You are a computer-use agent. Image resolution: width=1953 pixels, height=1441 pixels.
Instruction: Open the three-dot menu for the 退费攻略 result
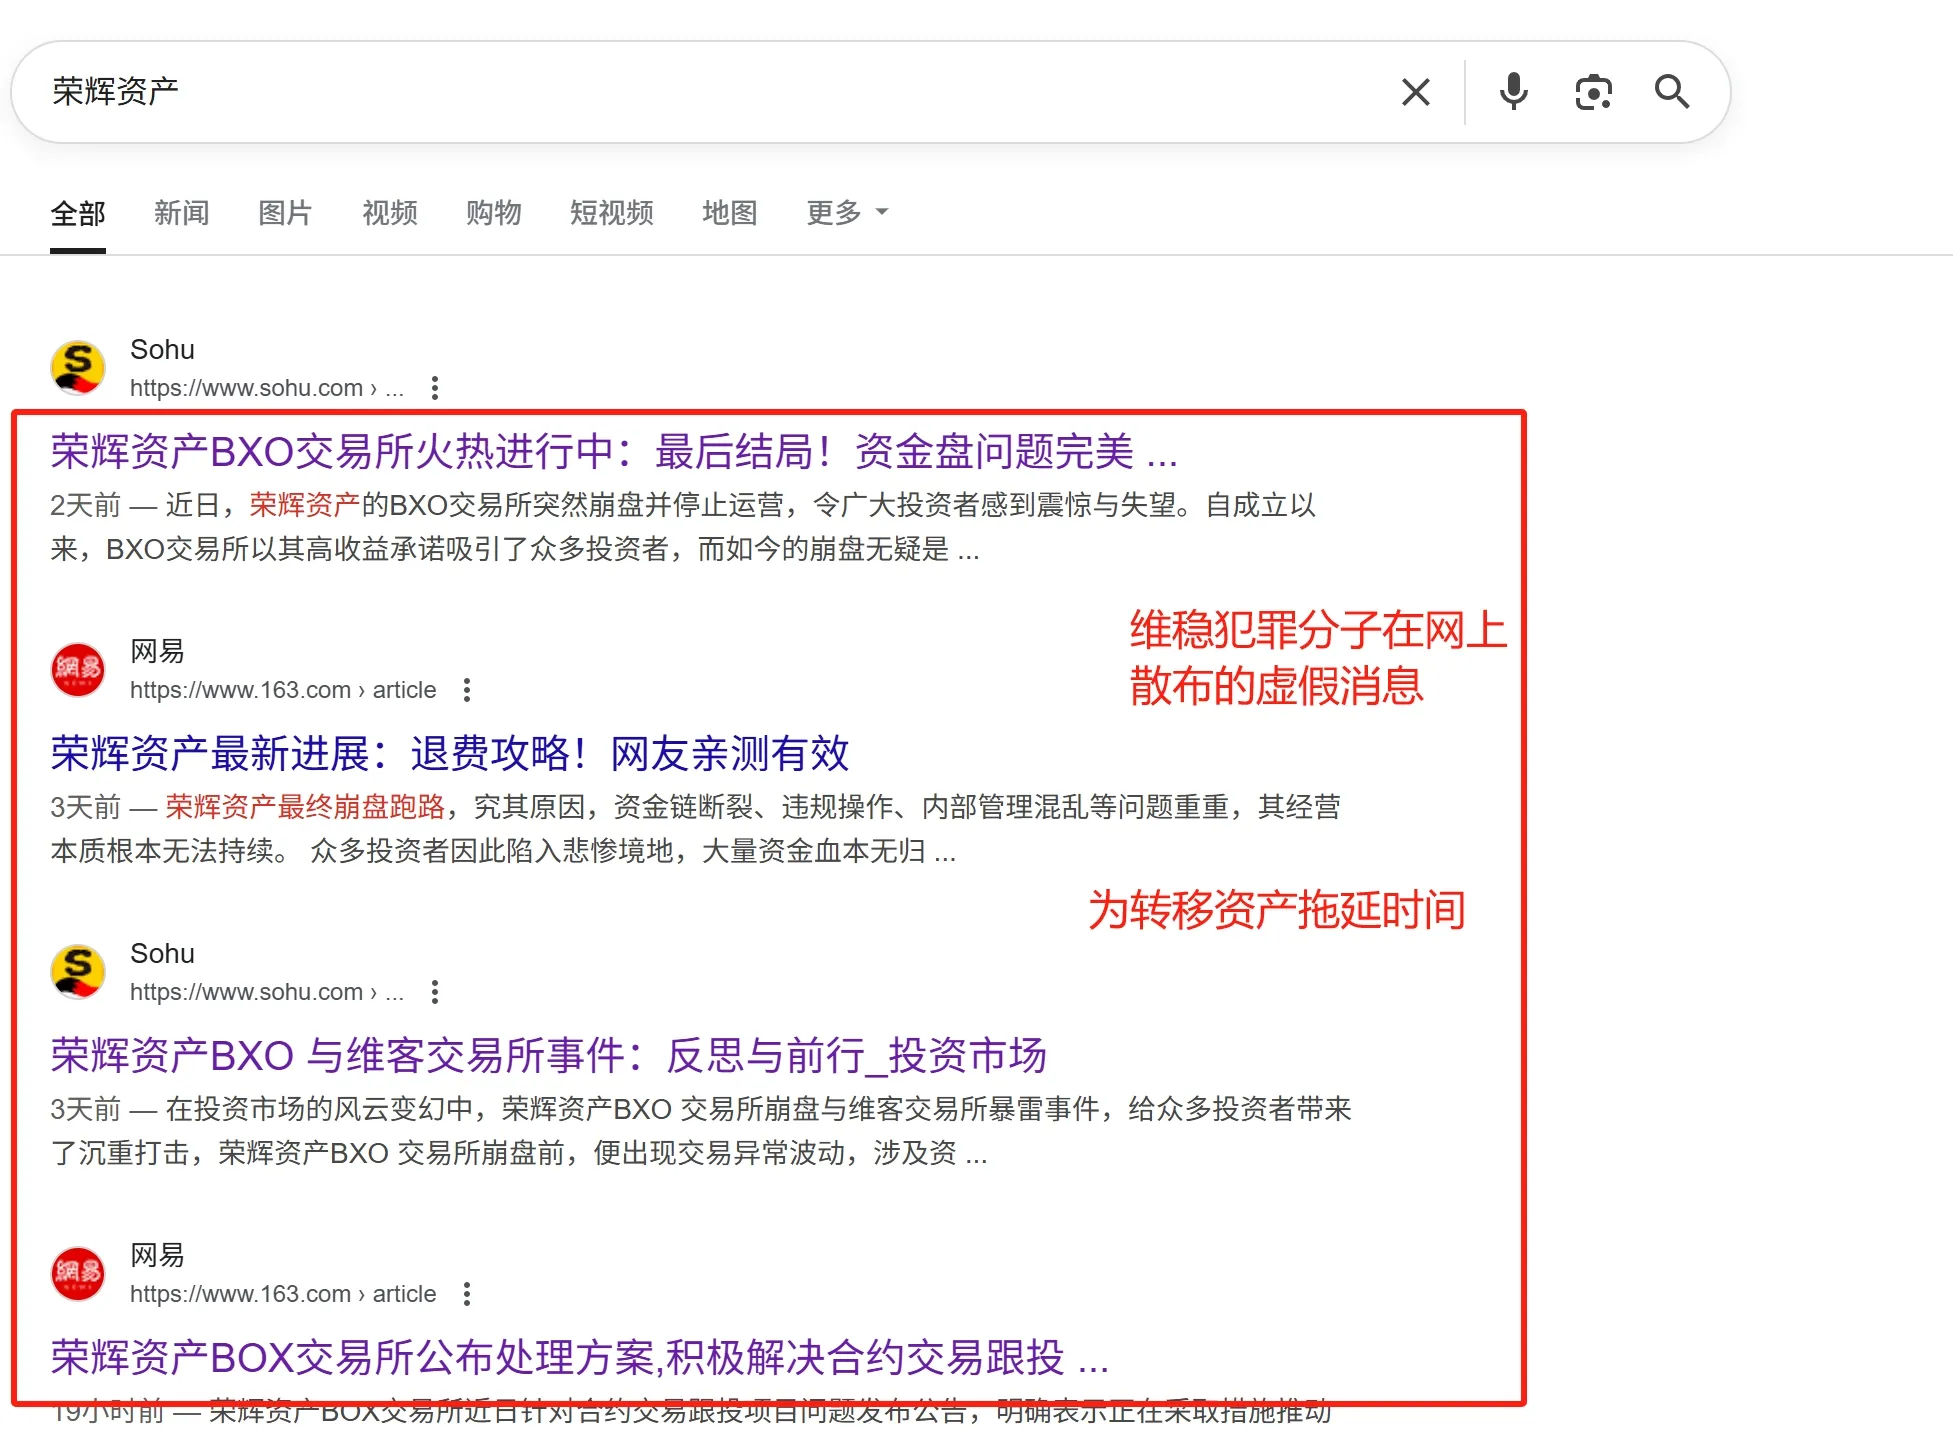click(x=466, y=690)
